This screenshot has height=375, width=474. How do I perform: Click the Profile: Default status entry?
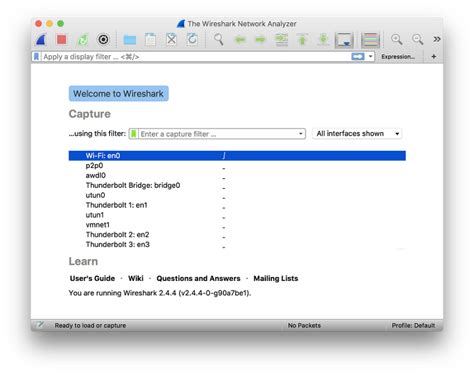point(413,325)
